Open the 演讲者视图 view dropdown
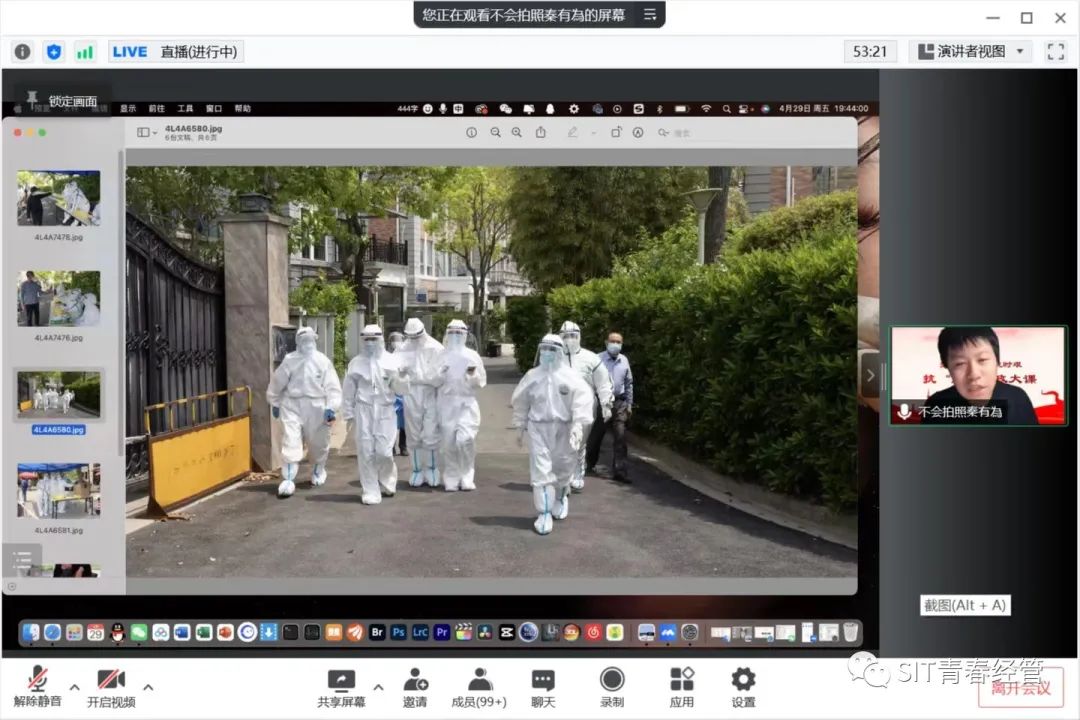This screenshot has width=1080, height=720. pyautogui.click(x=969, y=51)
